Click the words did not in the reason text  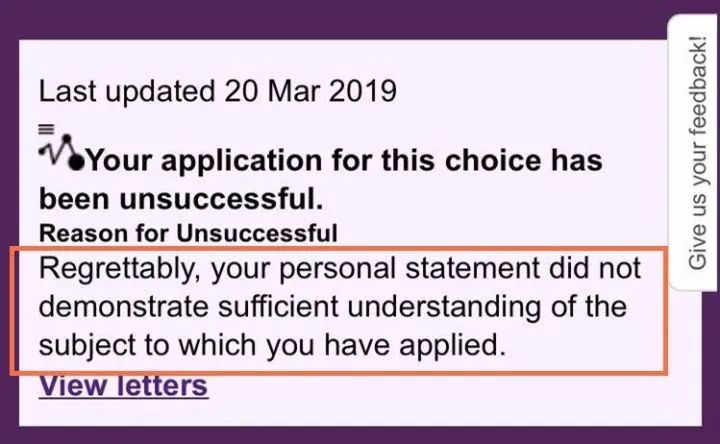click(595, 268)
